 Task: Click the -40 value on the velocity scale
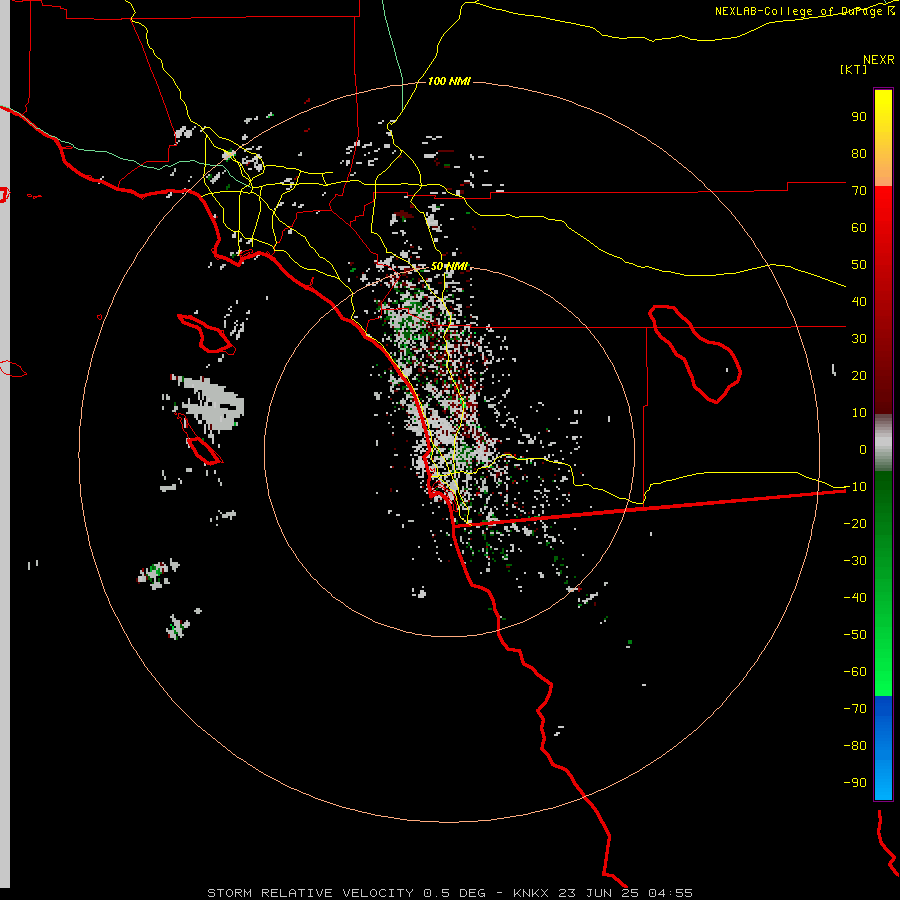(855, 598)
